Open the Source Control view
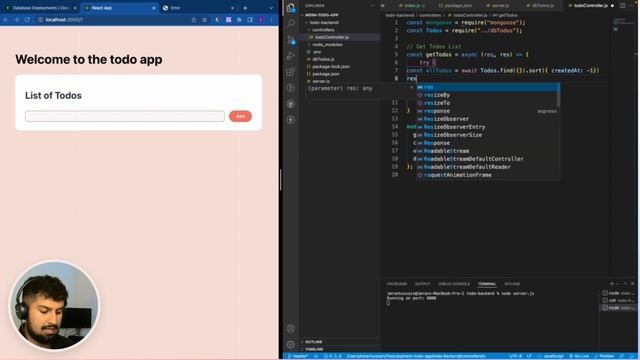 [291, 40]
